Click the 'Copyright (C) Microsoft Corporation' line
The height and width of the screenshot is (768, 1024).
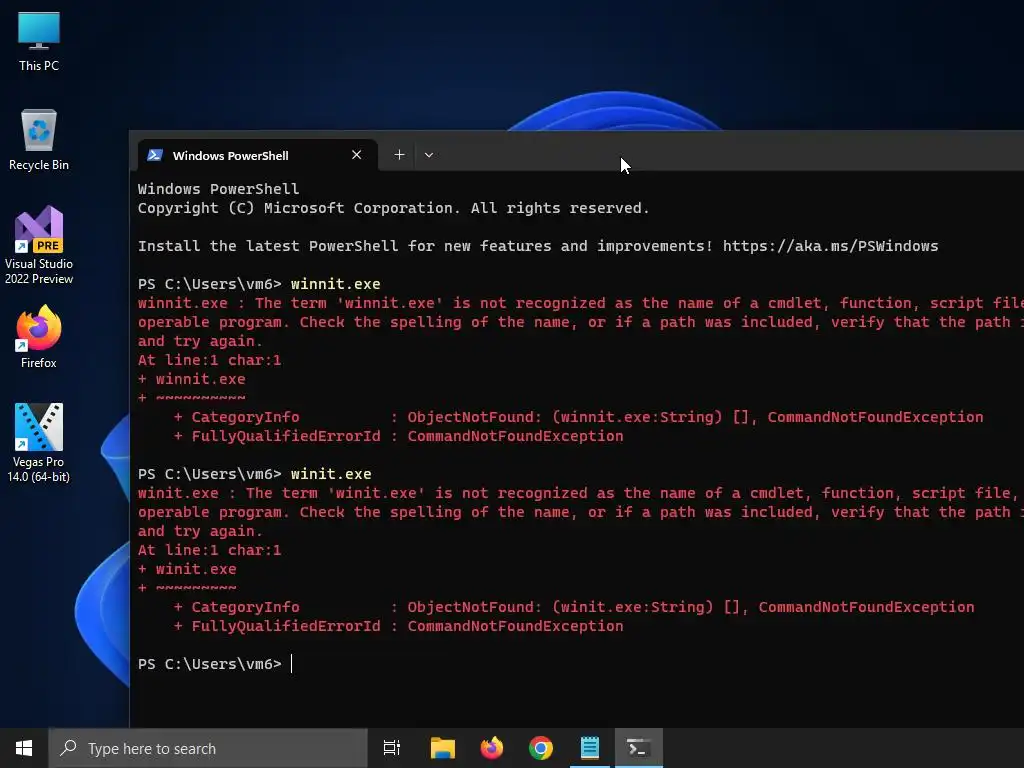(x=393, y=208)
